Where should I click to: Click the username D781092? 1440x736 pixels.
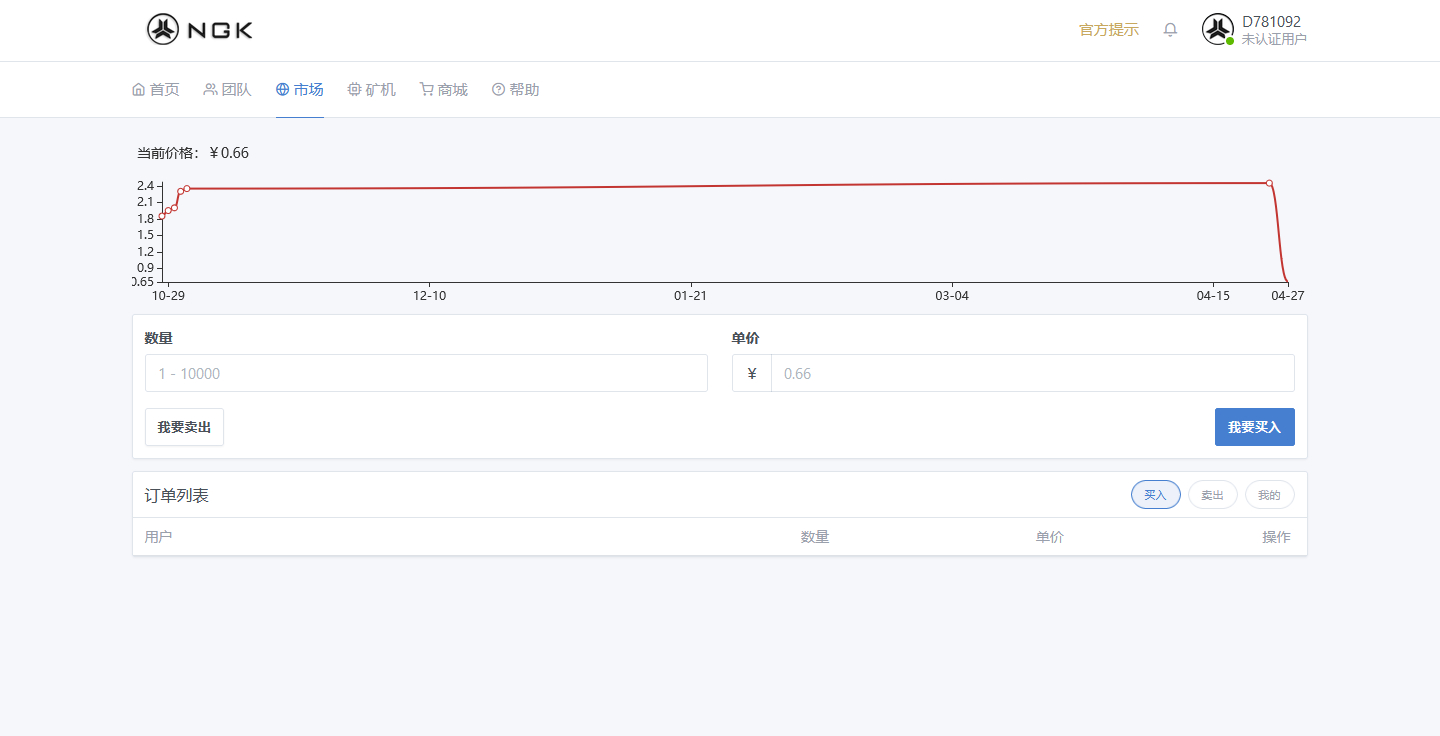pyautogui.click(x=1271, y=22)
